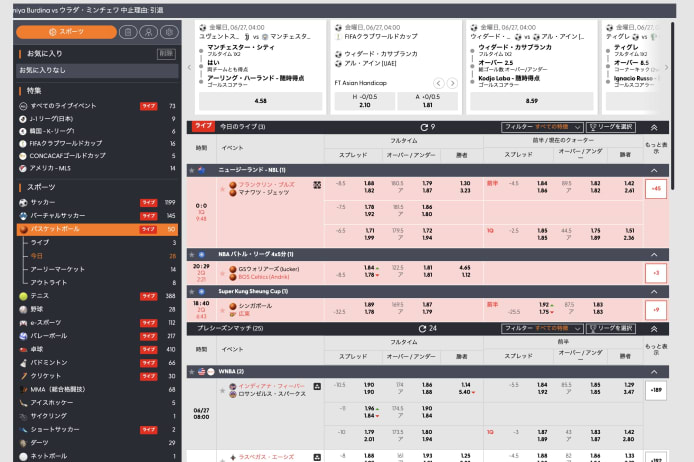Image resolution: width=694 pixels, height=462 pixels.
Task: Show more markets +45 for Franklin Bulls match
Action: (656, 189)
